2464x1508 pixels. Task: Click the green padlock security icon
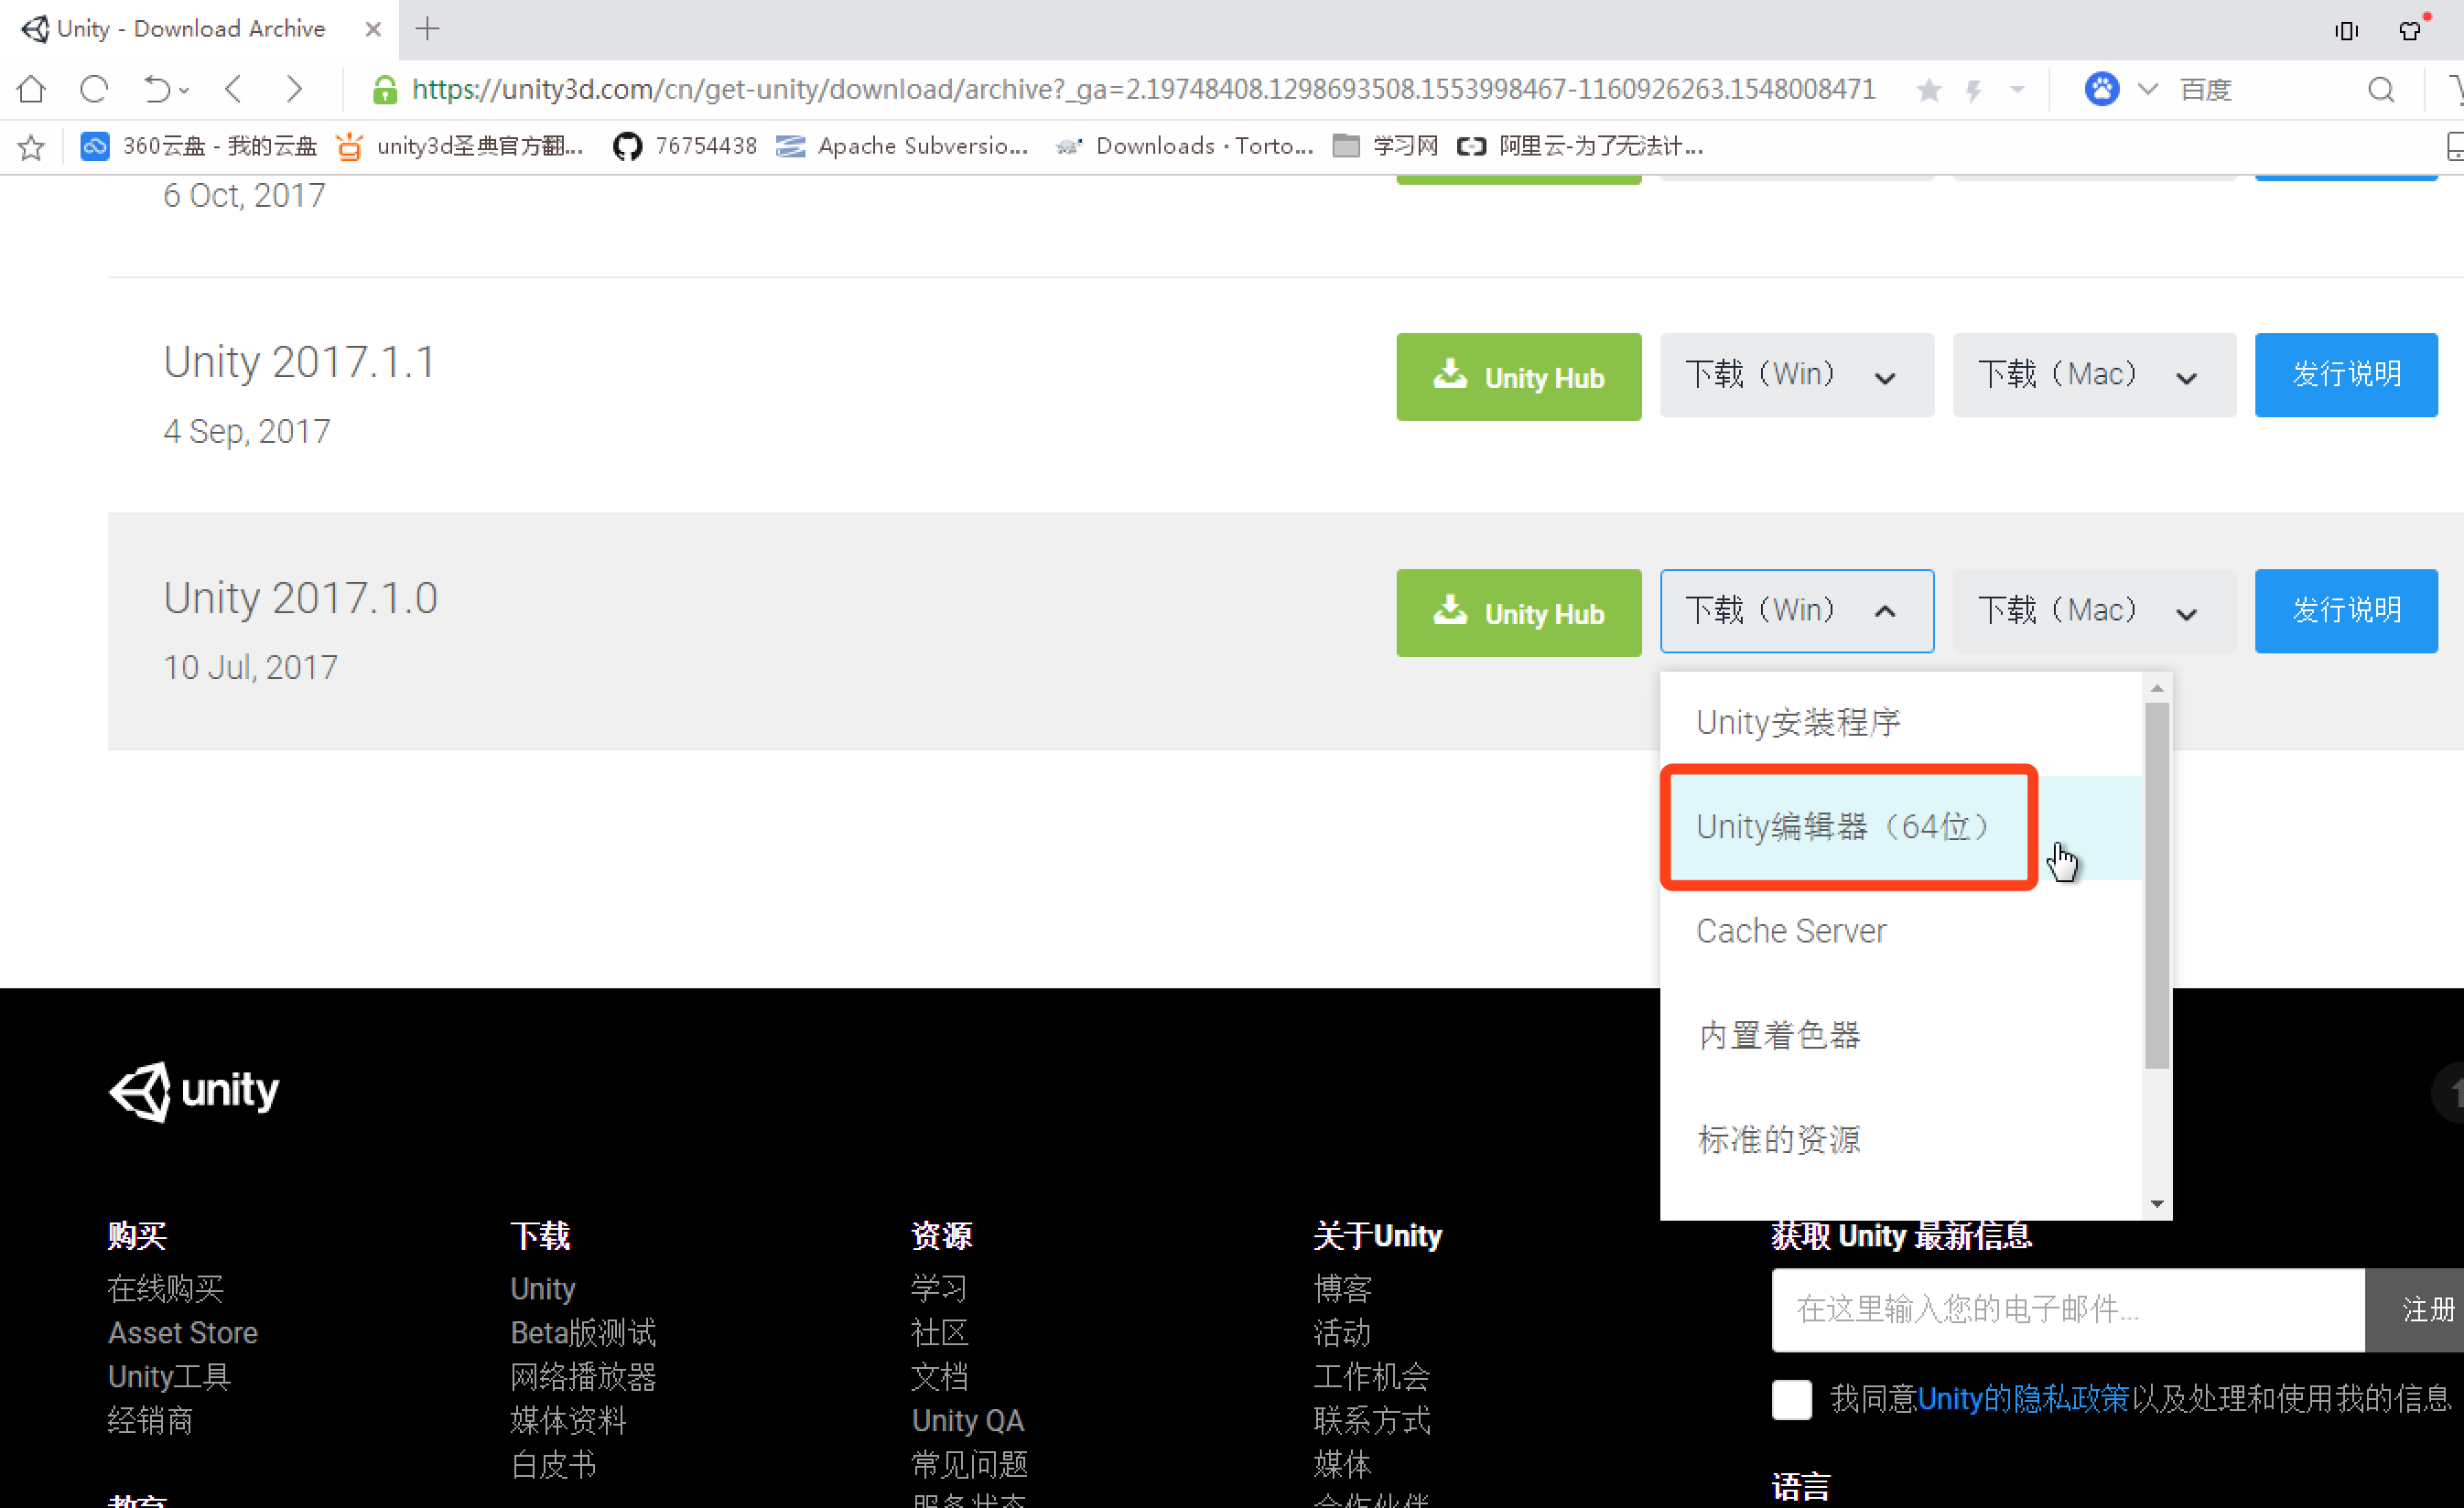384,91
